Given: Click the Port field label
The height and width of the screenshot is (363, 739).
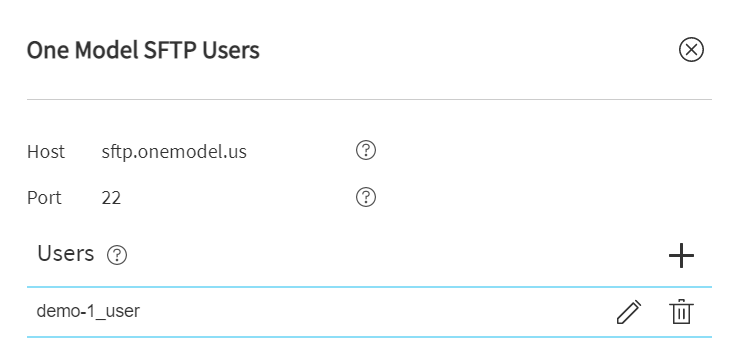Looking at the screenshot, I should [44, 198].
